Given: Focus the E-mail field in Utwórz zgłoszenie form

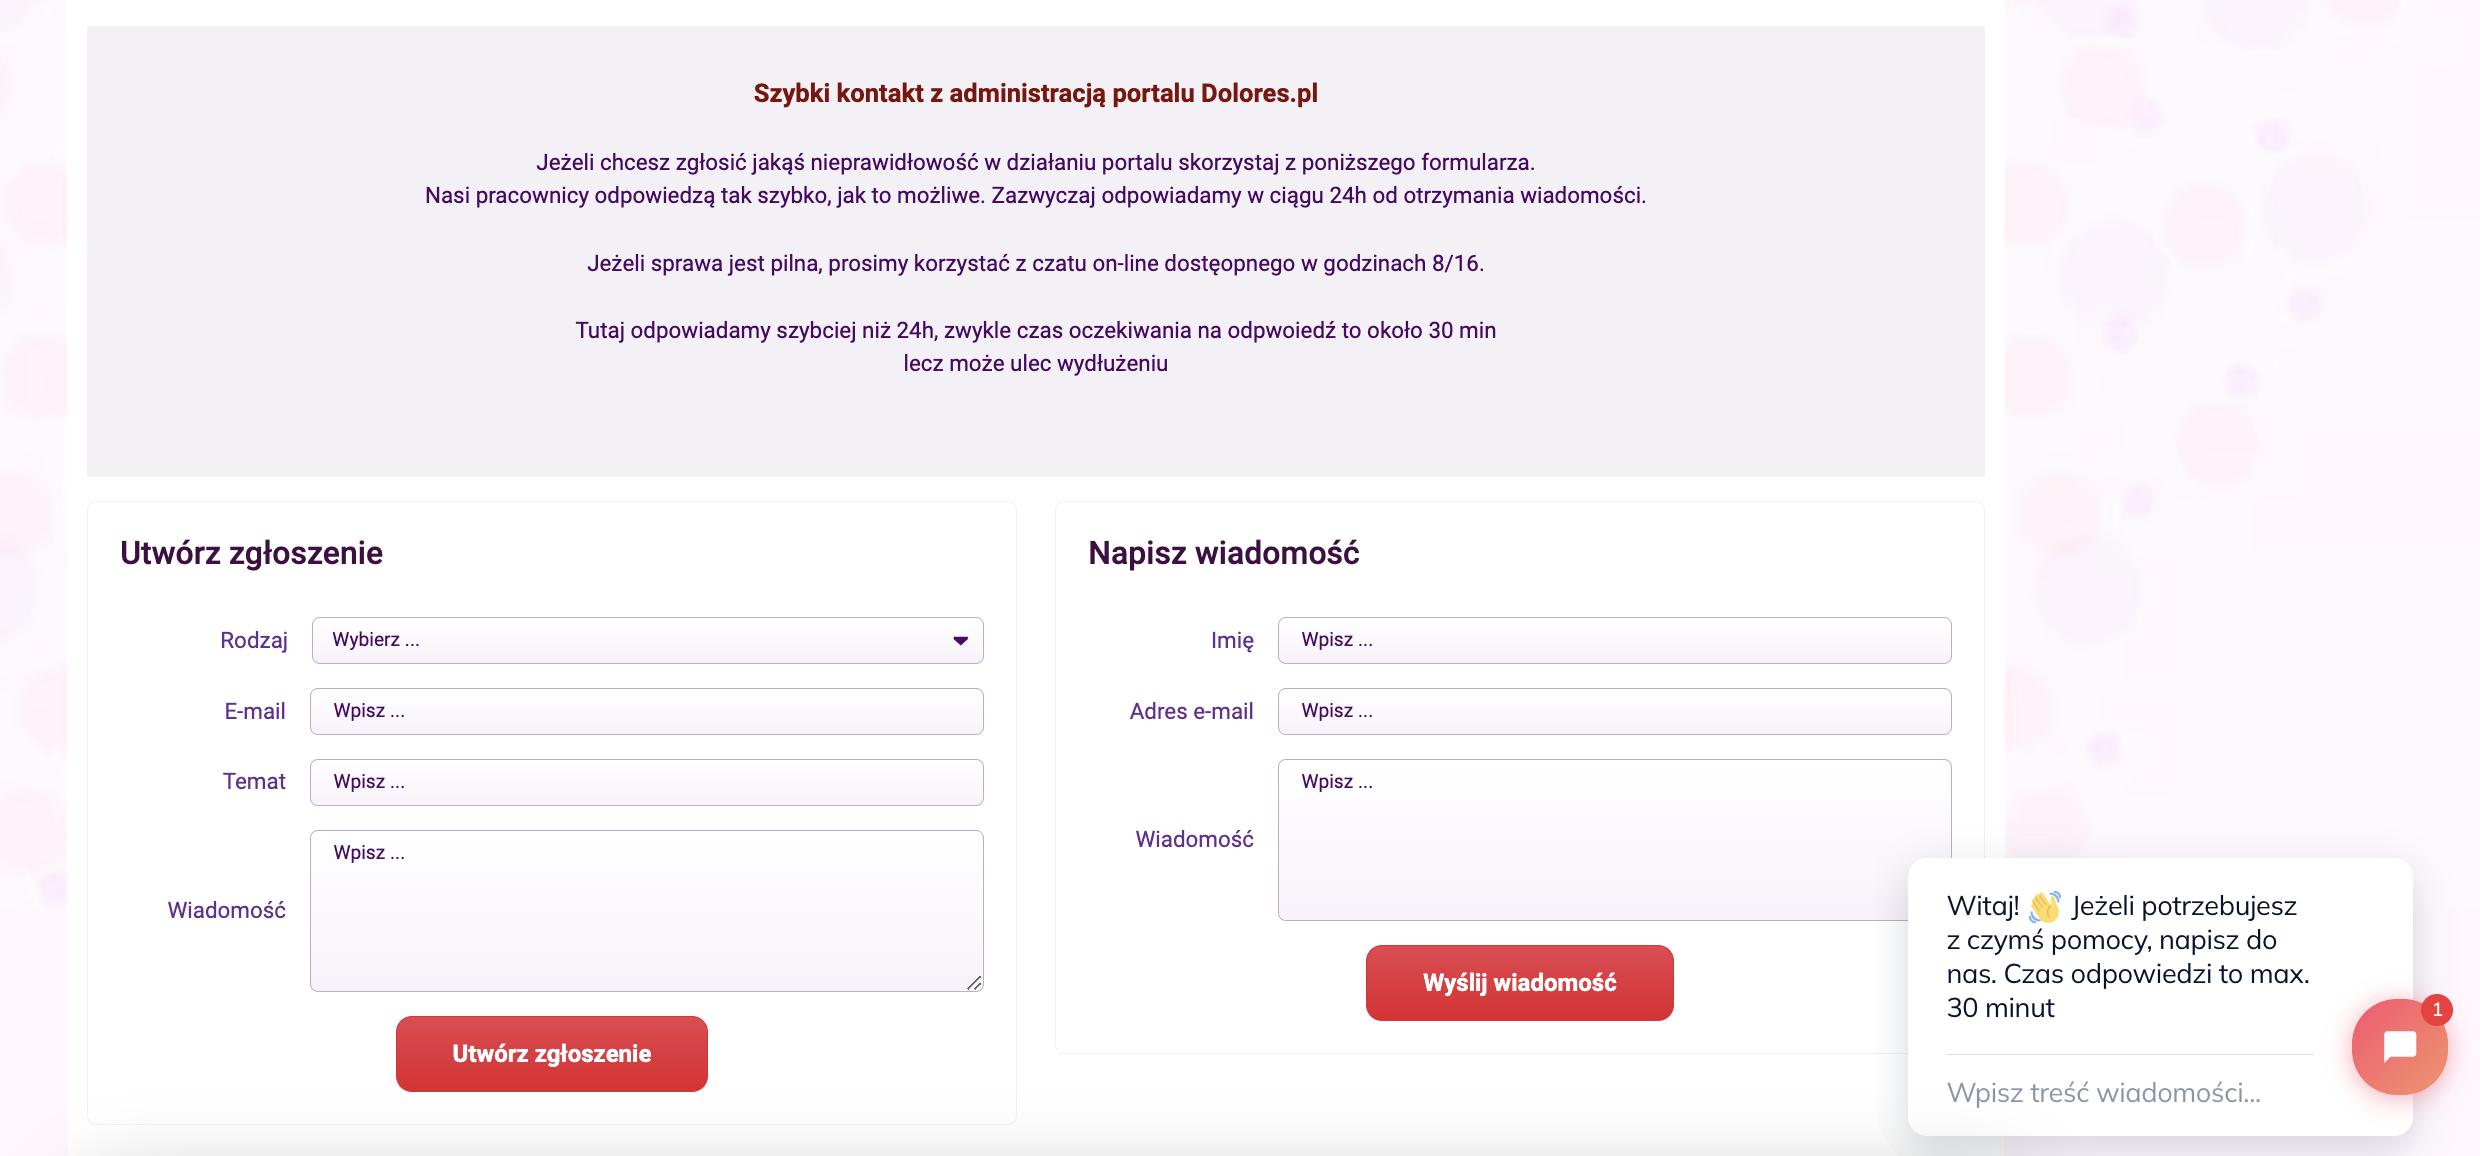Looking at the screenshot, I should tap(646, 711).
